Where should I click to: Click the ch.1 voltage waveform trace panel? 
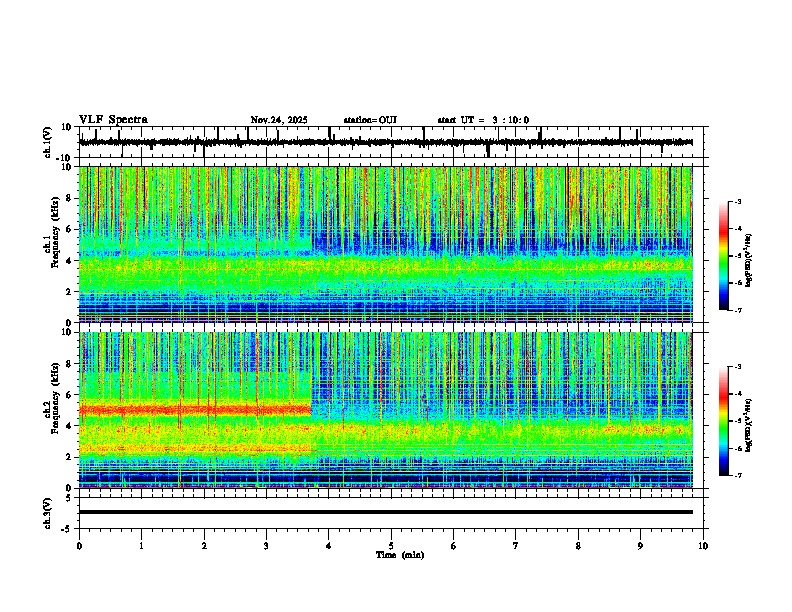(x=391, y=142)
